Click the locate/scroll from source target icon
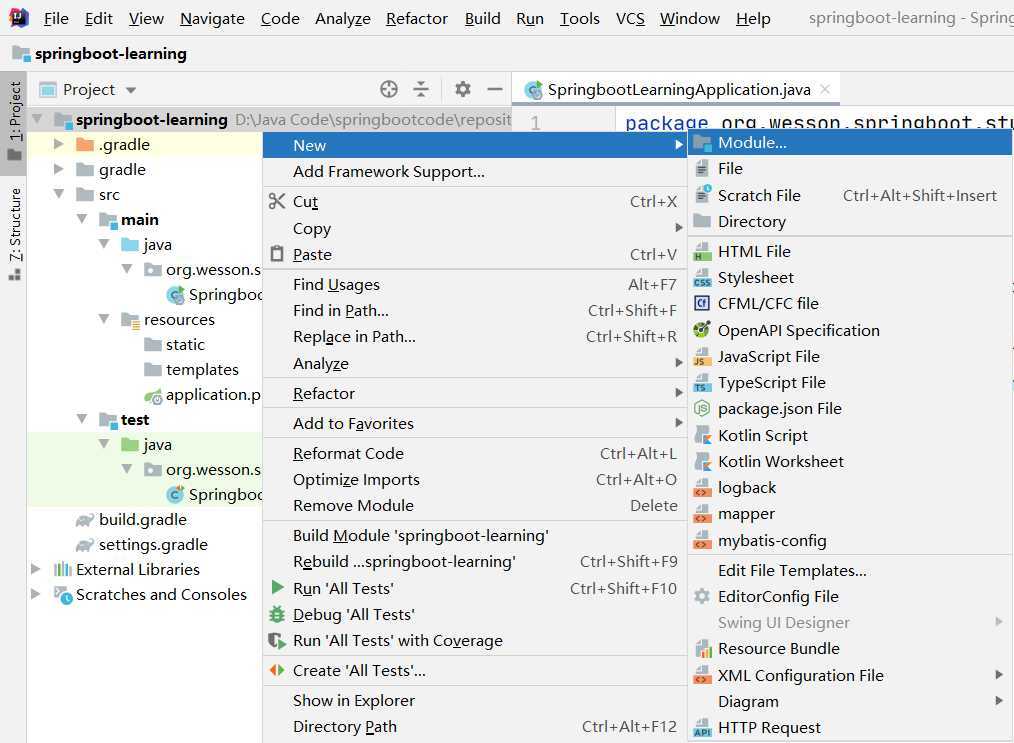 click(389, 89)
